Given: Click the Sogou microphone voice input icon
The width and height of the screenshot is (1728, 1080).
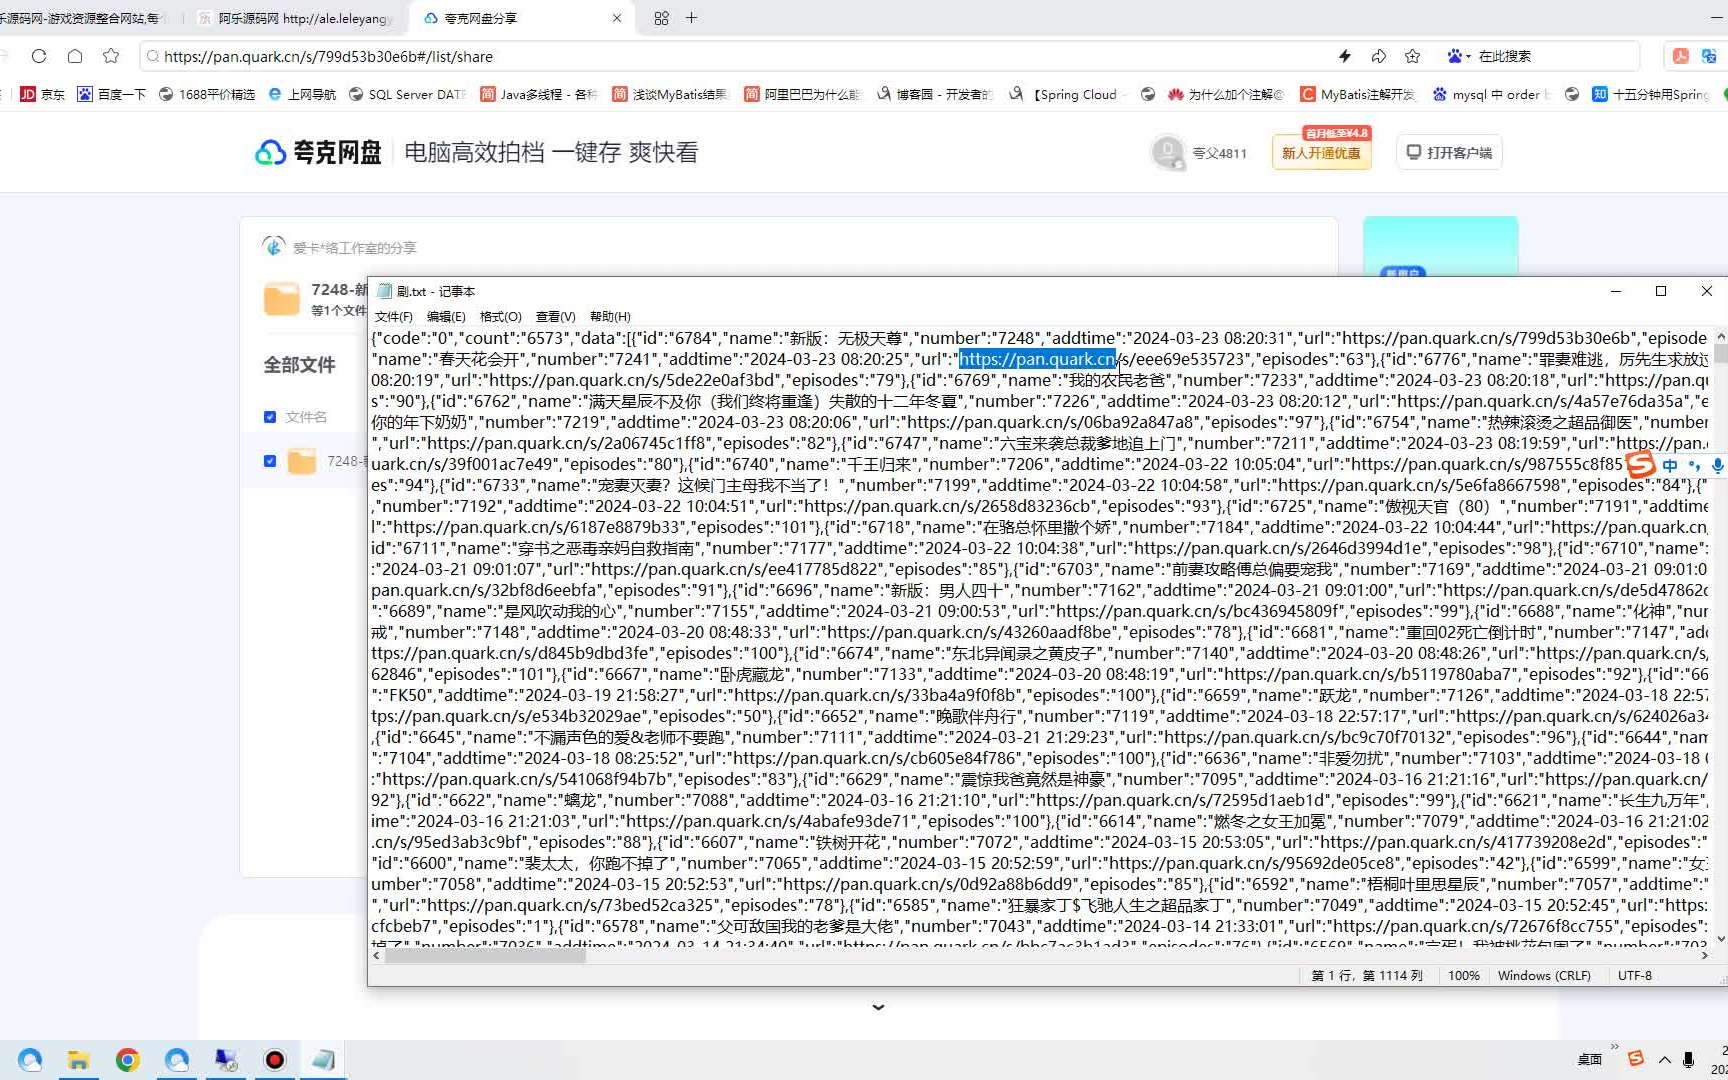Looking at the screenshot, I should [x=1717, y=465].
